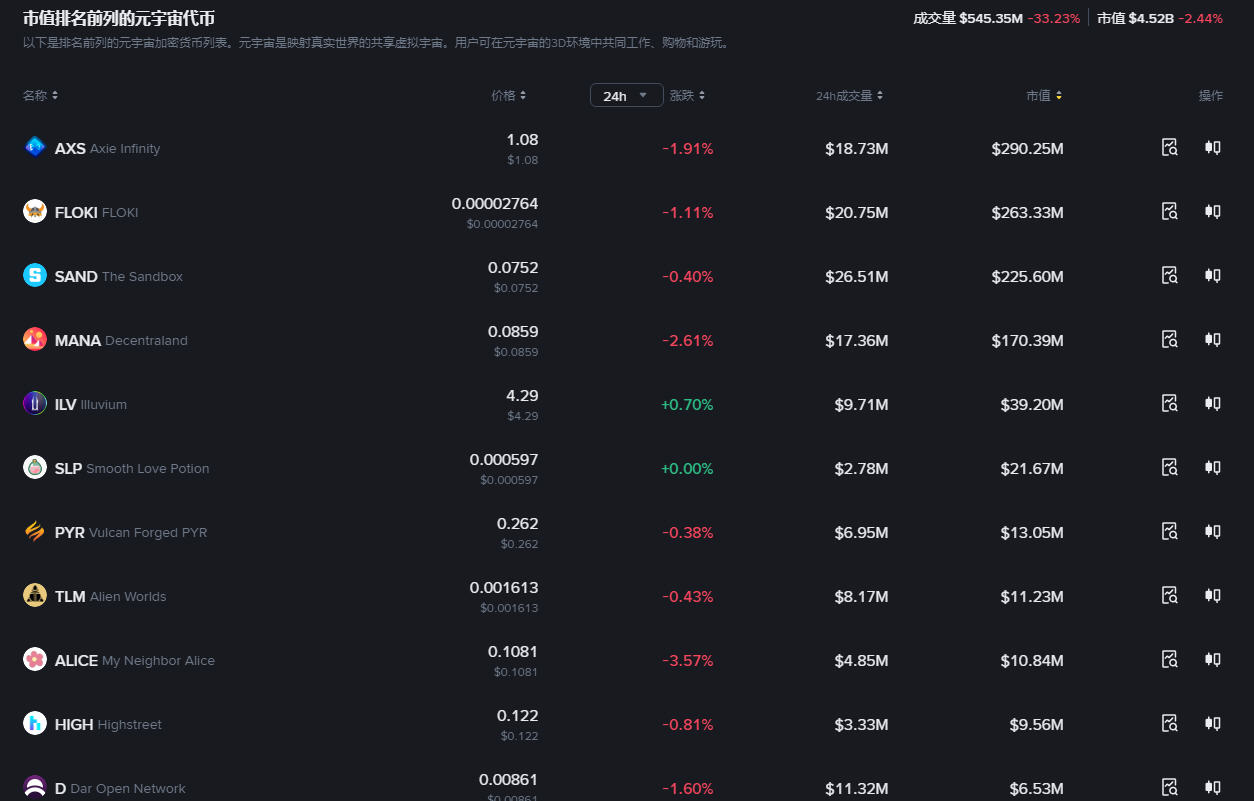Open details icon for MANA row
Image resolution: width=1254 pixels, height=801 pixels.
click(x=1170, y=339)
